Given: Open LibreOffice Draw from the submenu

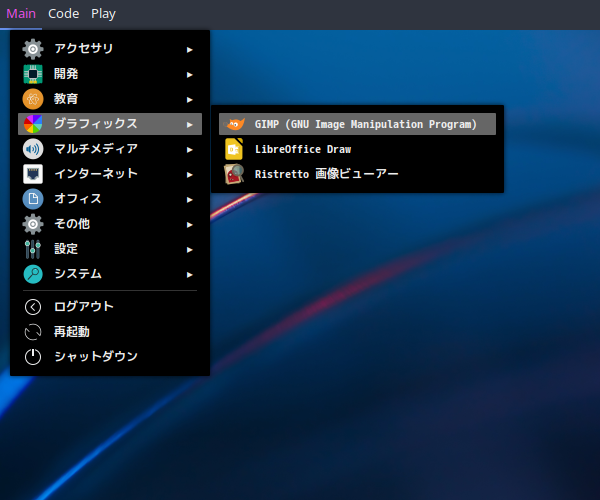Looking at the screenshot, I should pos(357,149).
